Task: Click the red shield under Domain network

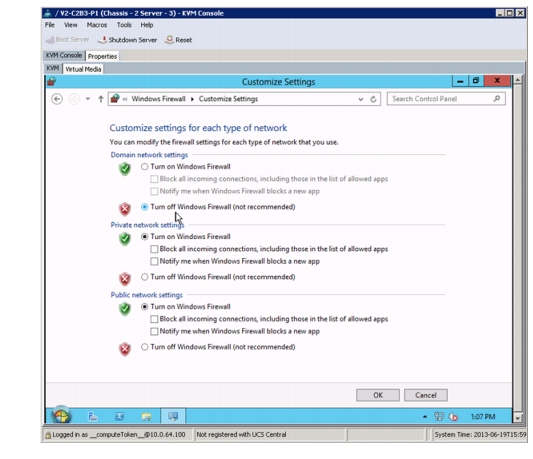Action: [x=125, y=209]
